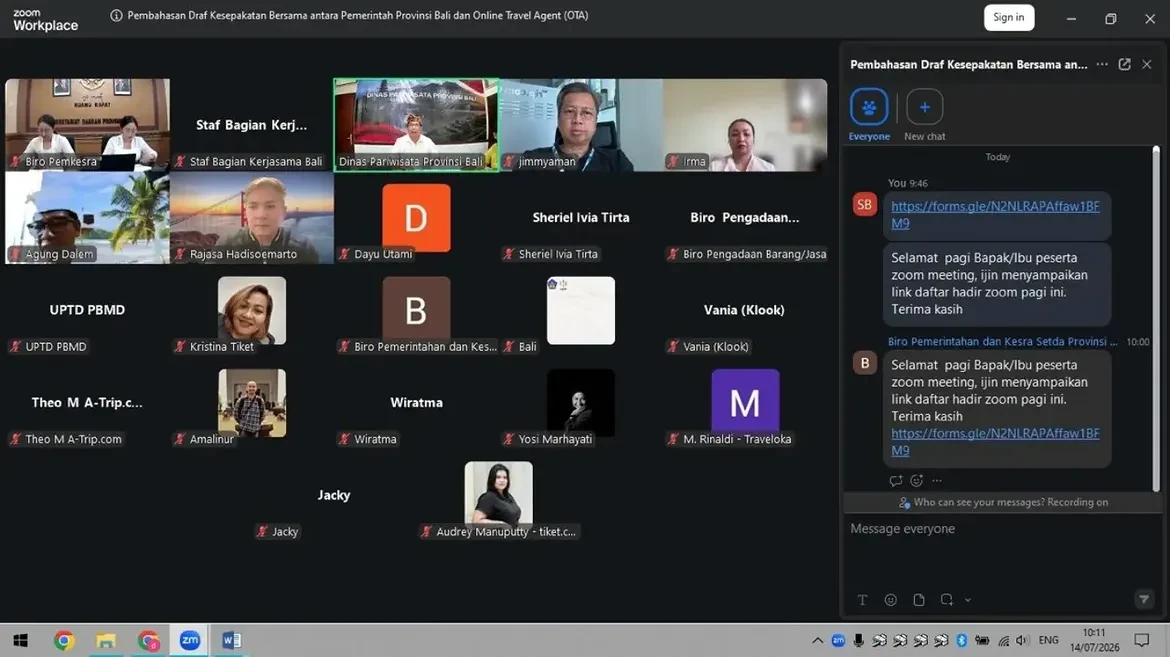Click Kristina Tiket's profile photo
The image size is (1170, 657).
252,310
